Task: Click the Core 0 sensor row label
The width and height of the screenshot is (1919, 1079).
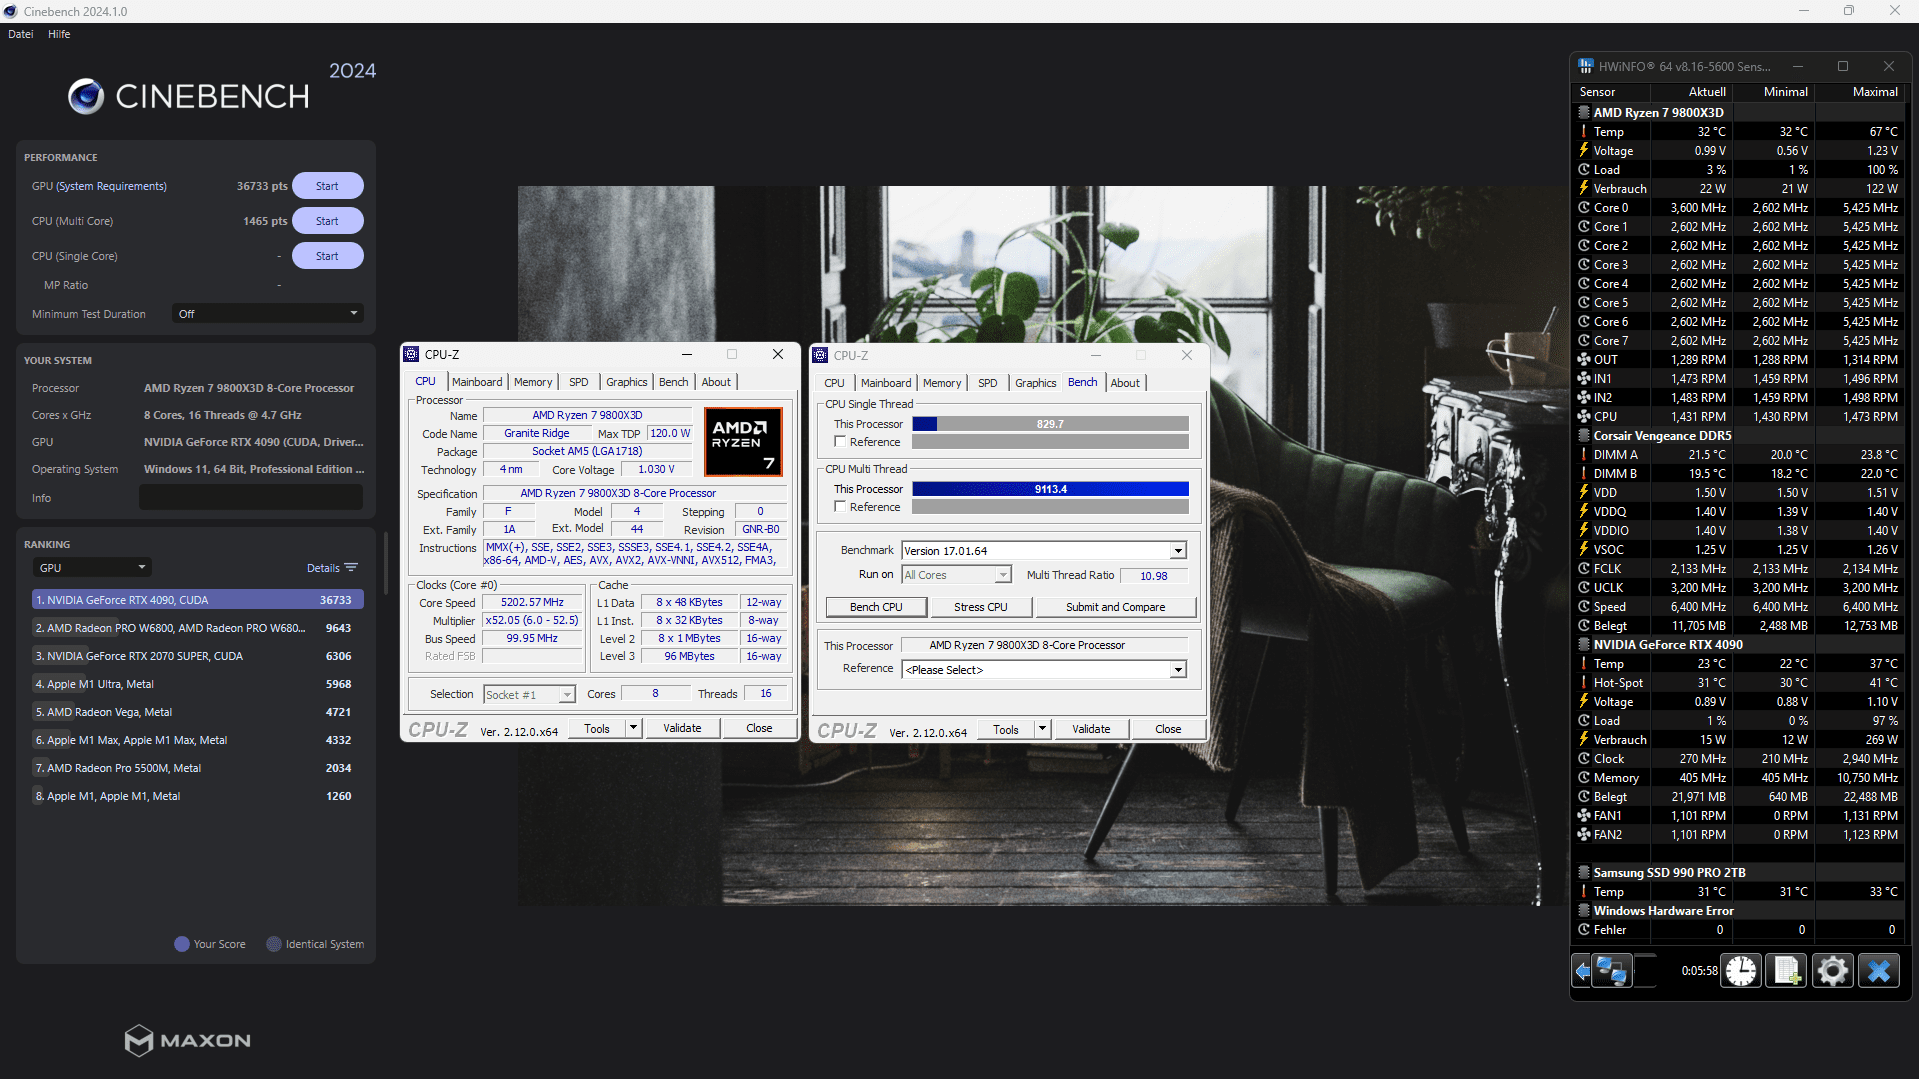Action: tap(1611, 207)
